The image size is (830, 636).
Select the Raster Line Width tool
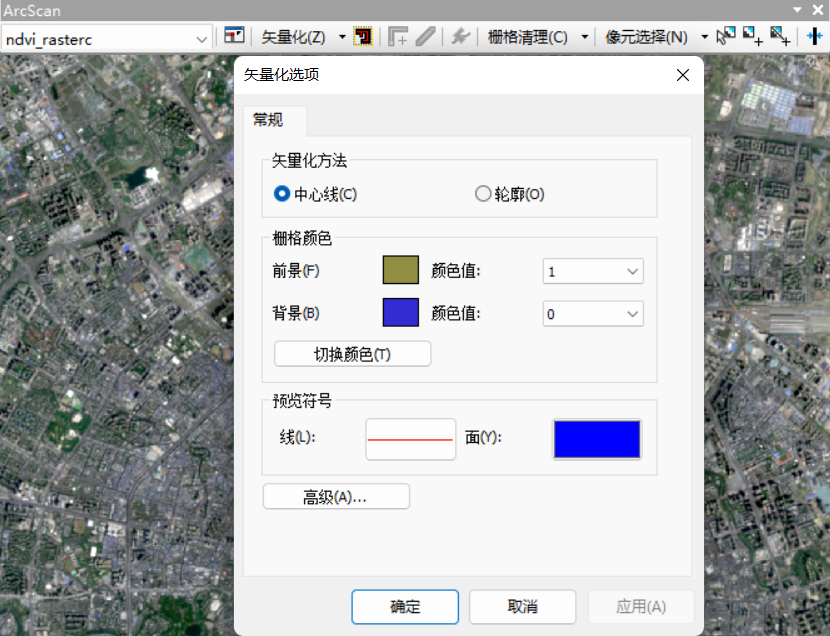(815, 37)
